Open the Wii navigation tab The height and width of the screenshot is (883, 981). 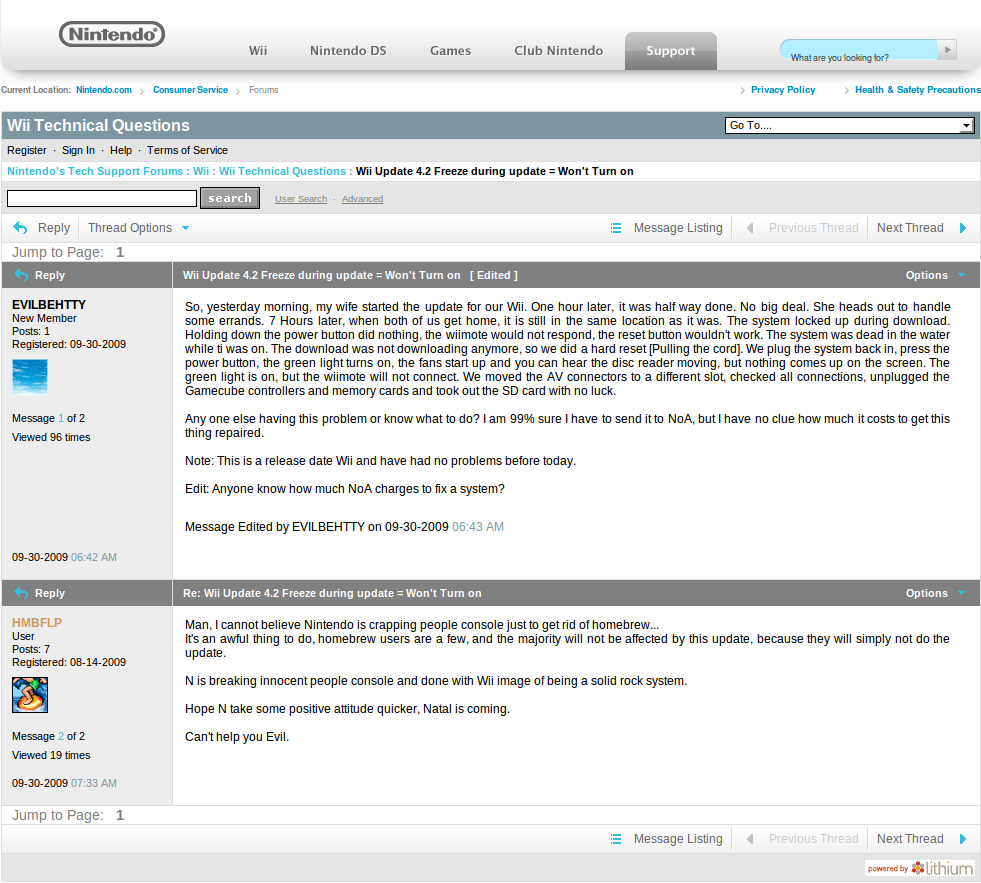click(258, 51)
